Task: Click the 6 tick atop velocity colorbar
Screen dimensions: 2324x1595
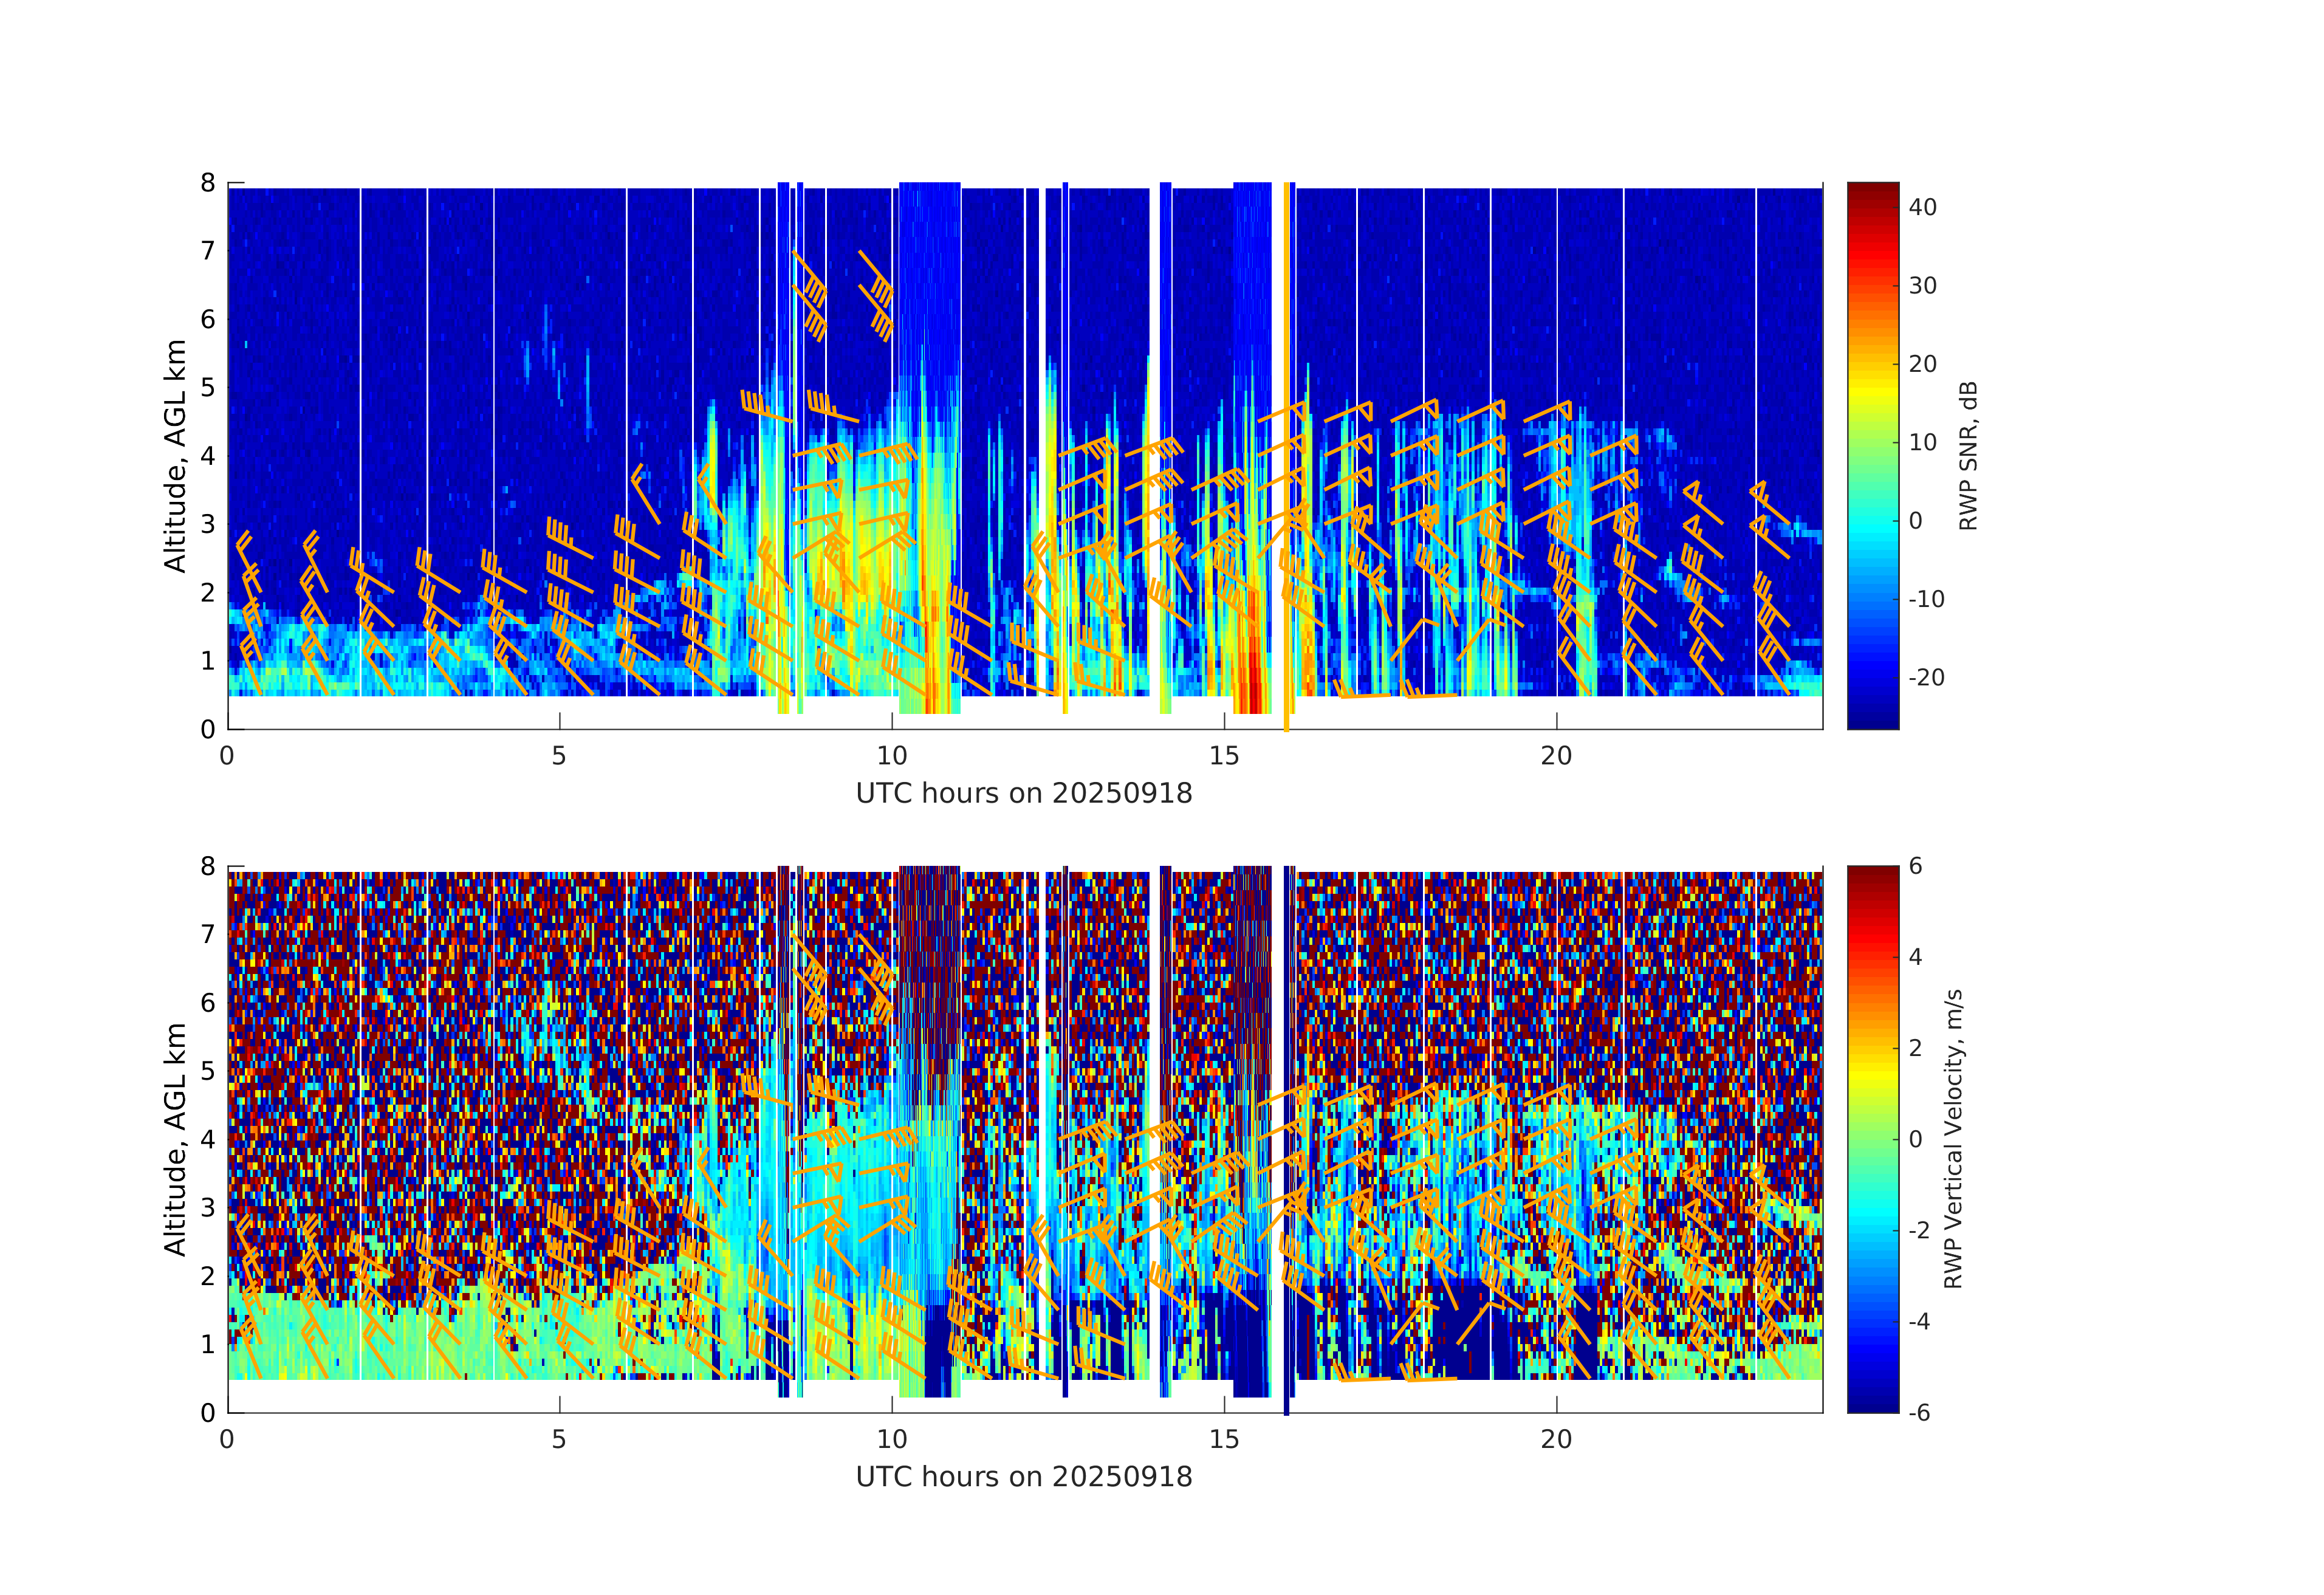Action: (1916, 866)
